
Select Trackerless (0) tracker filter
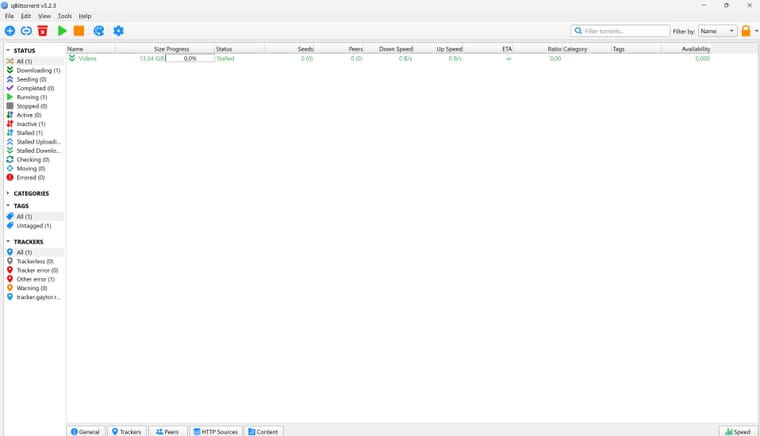pos(34,262)
